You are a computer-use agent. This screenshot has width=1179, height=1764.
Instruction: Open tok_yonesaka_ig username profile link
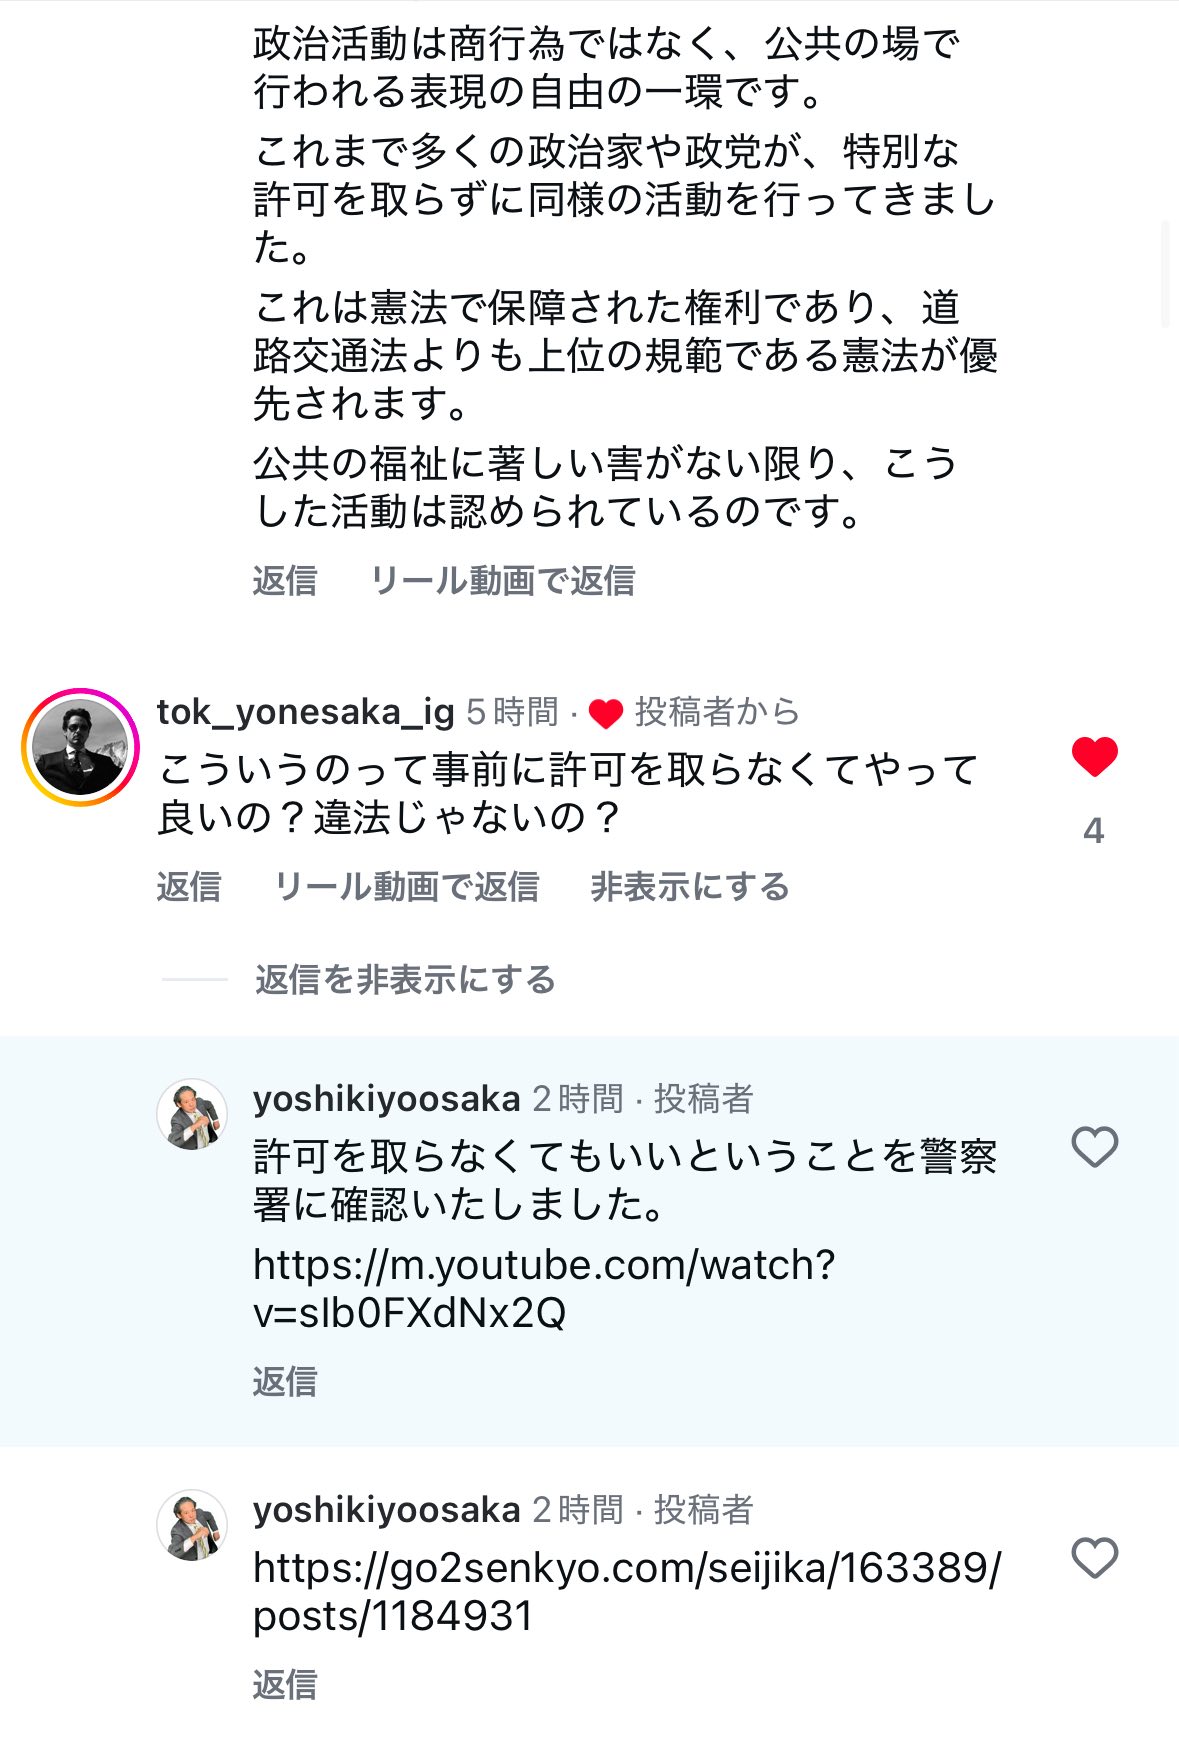click(305, 712)
